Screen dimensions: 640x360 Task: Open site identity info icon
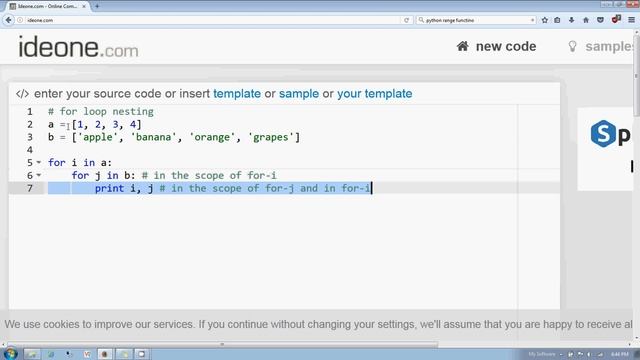(x=20, y=20)
